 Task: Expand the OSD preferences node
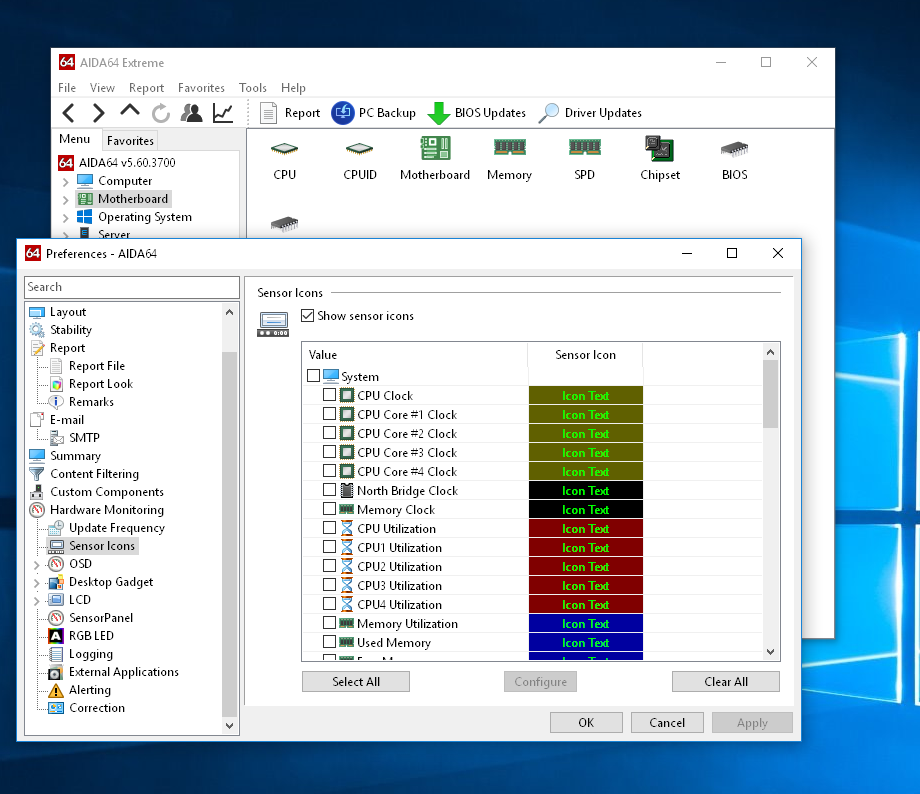pyautogui.click(x=36, y=565)
